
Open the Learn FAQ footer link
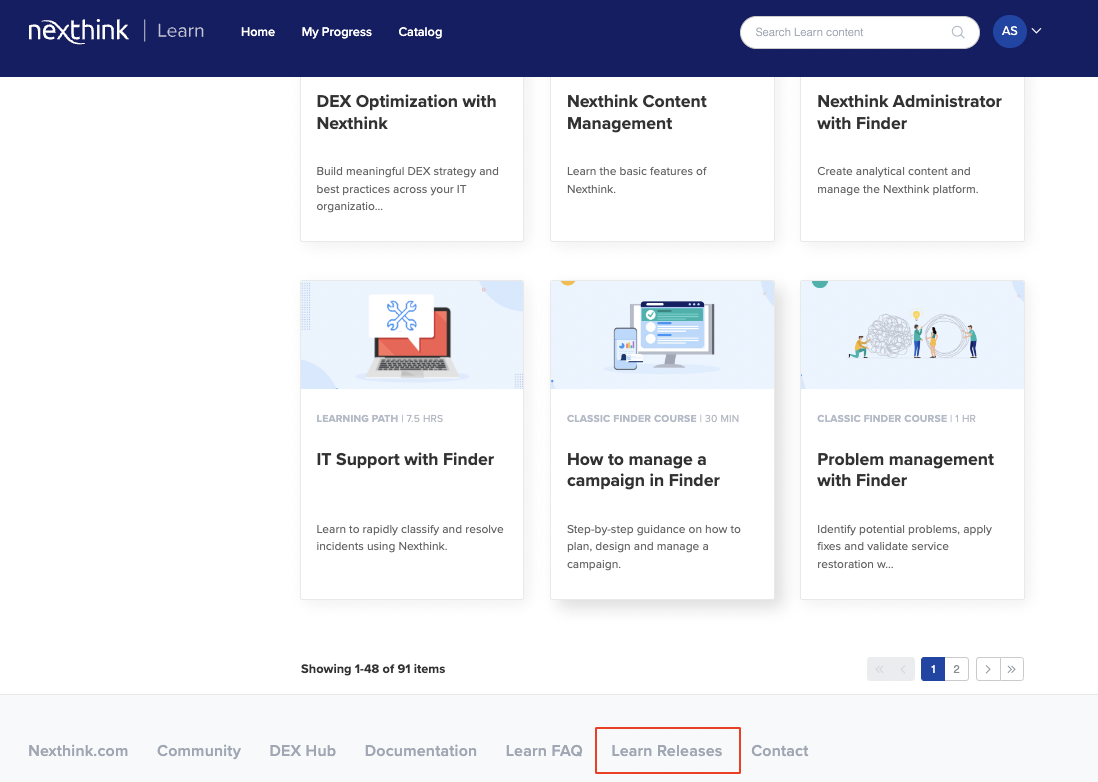pos(544,751)
